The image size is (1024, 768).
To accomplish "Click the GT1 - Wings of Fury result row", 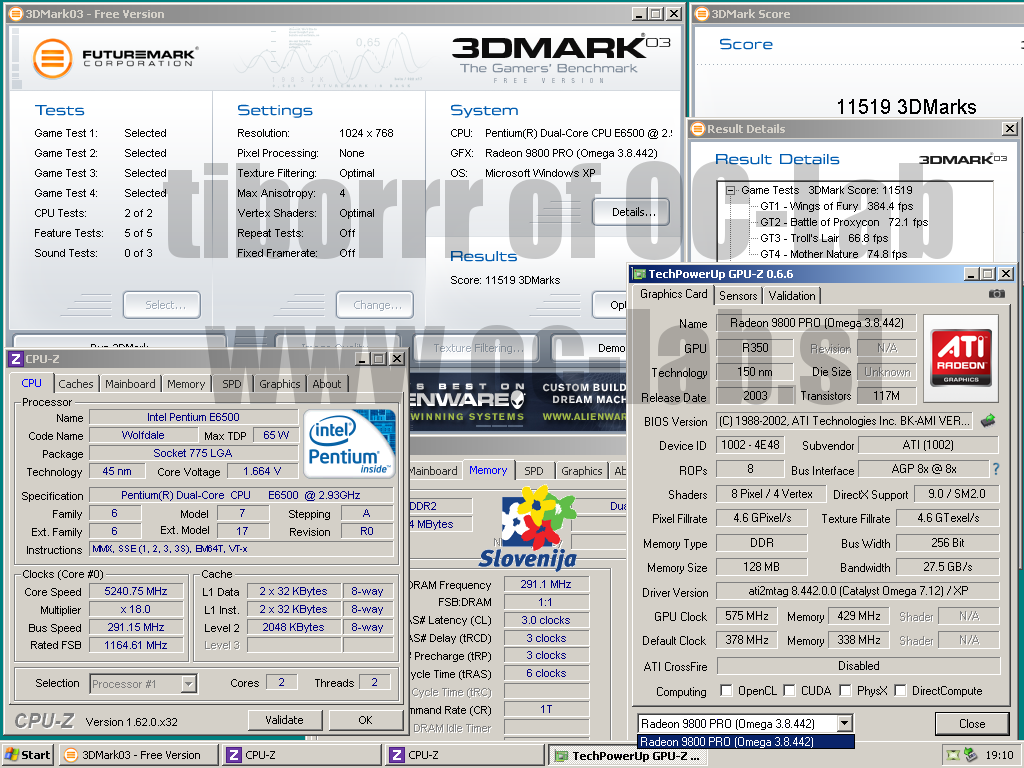I will (837, 206).
